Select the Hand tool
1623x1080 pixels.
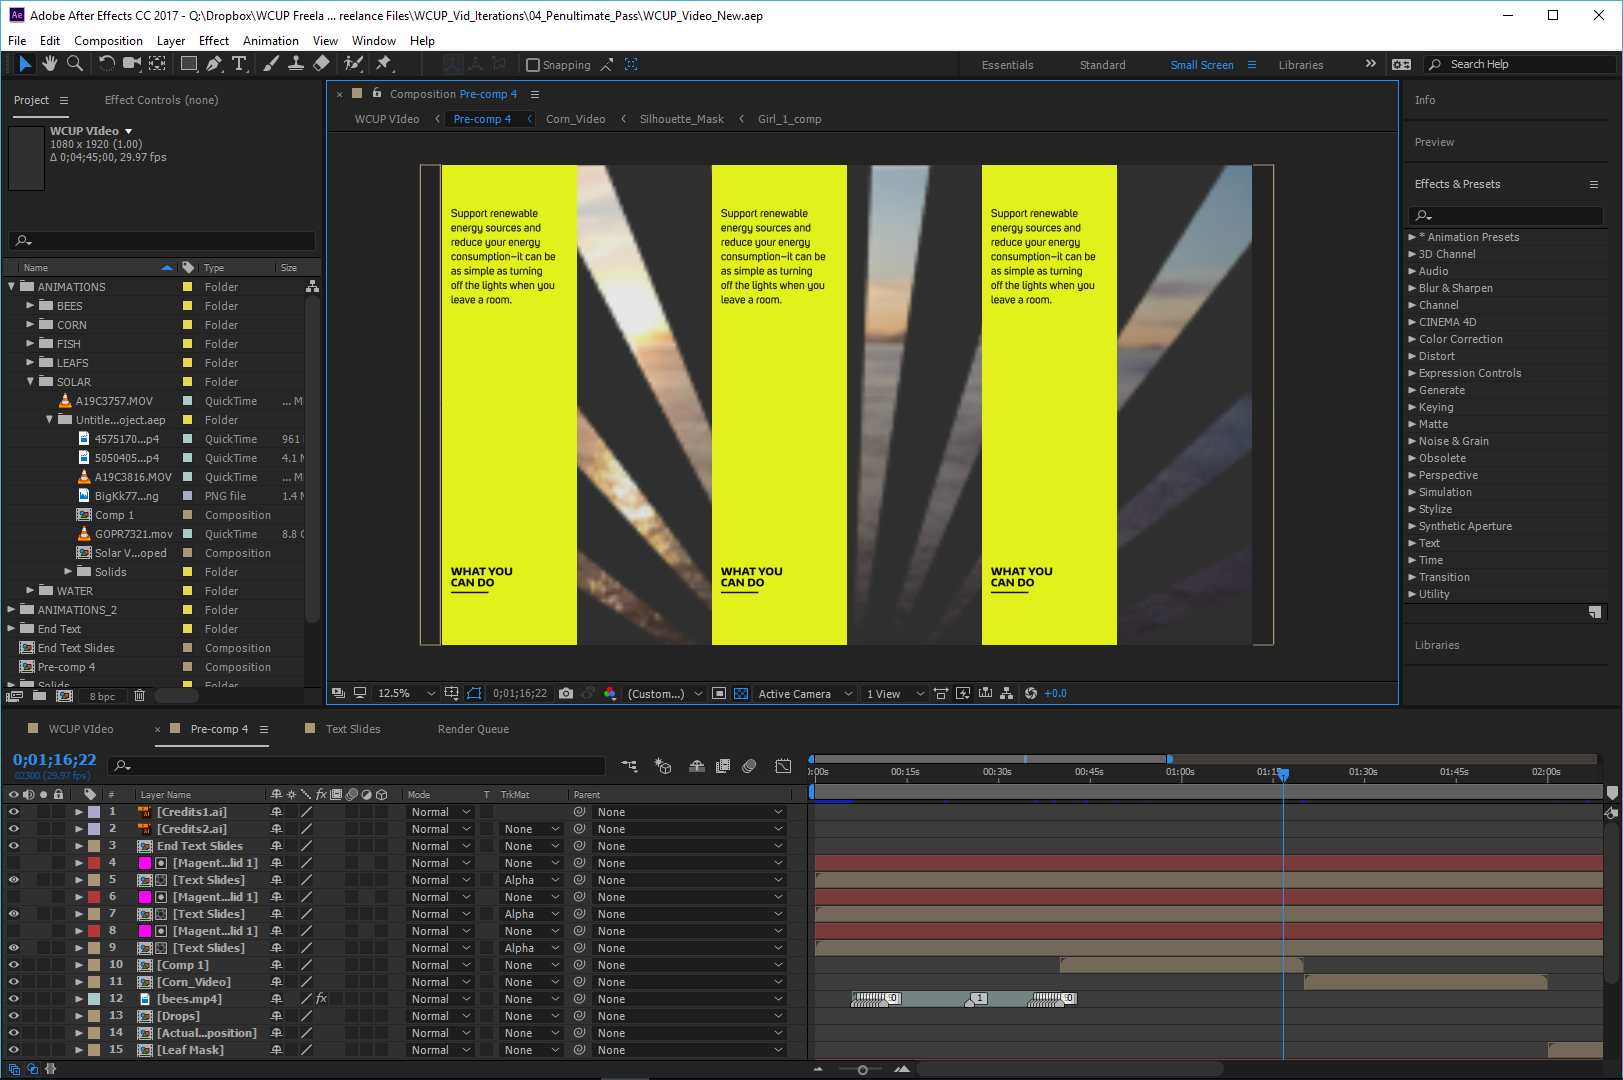click(x=49, y=64)
